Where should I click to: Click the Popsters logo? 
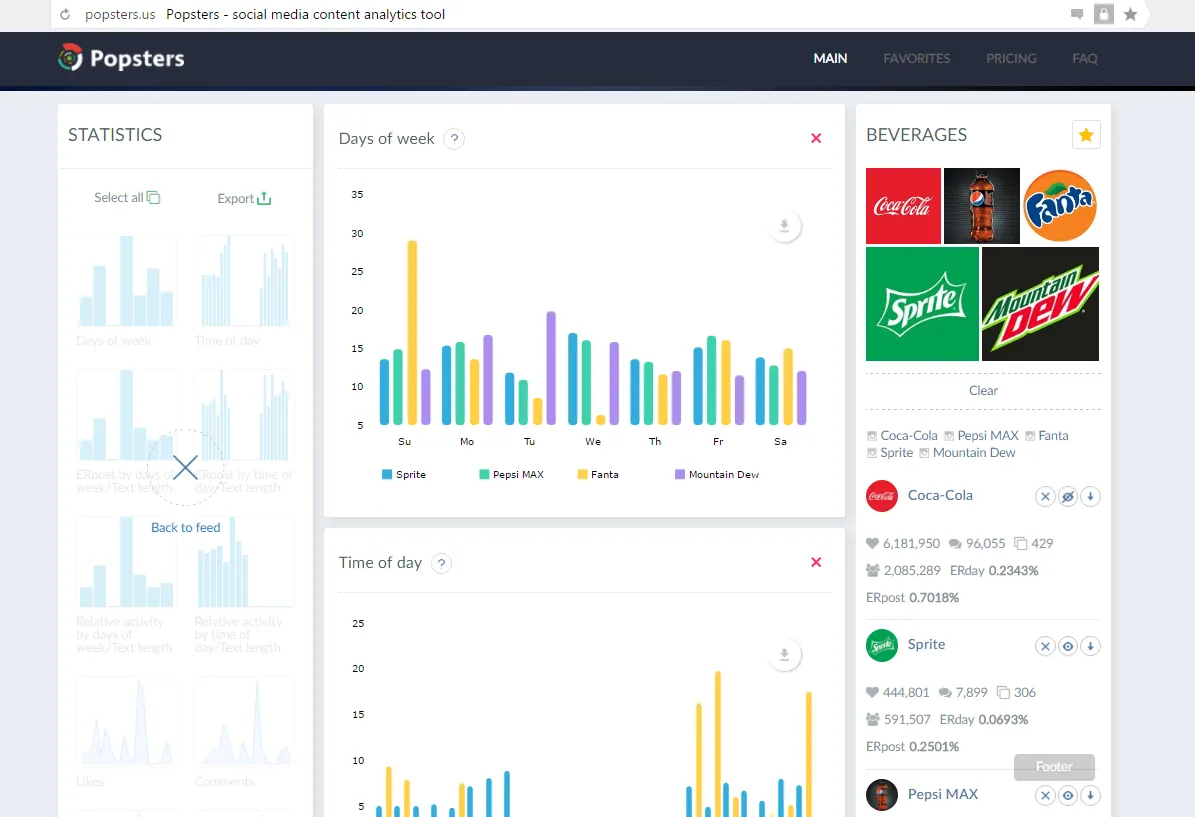[x=120, y=58]
